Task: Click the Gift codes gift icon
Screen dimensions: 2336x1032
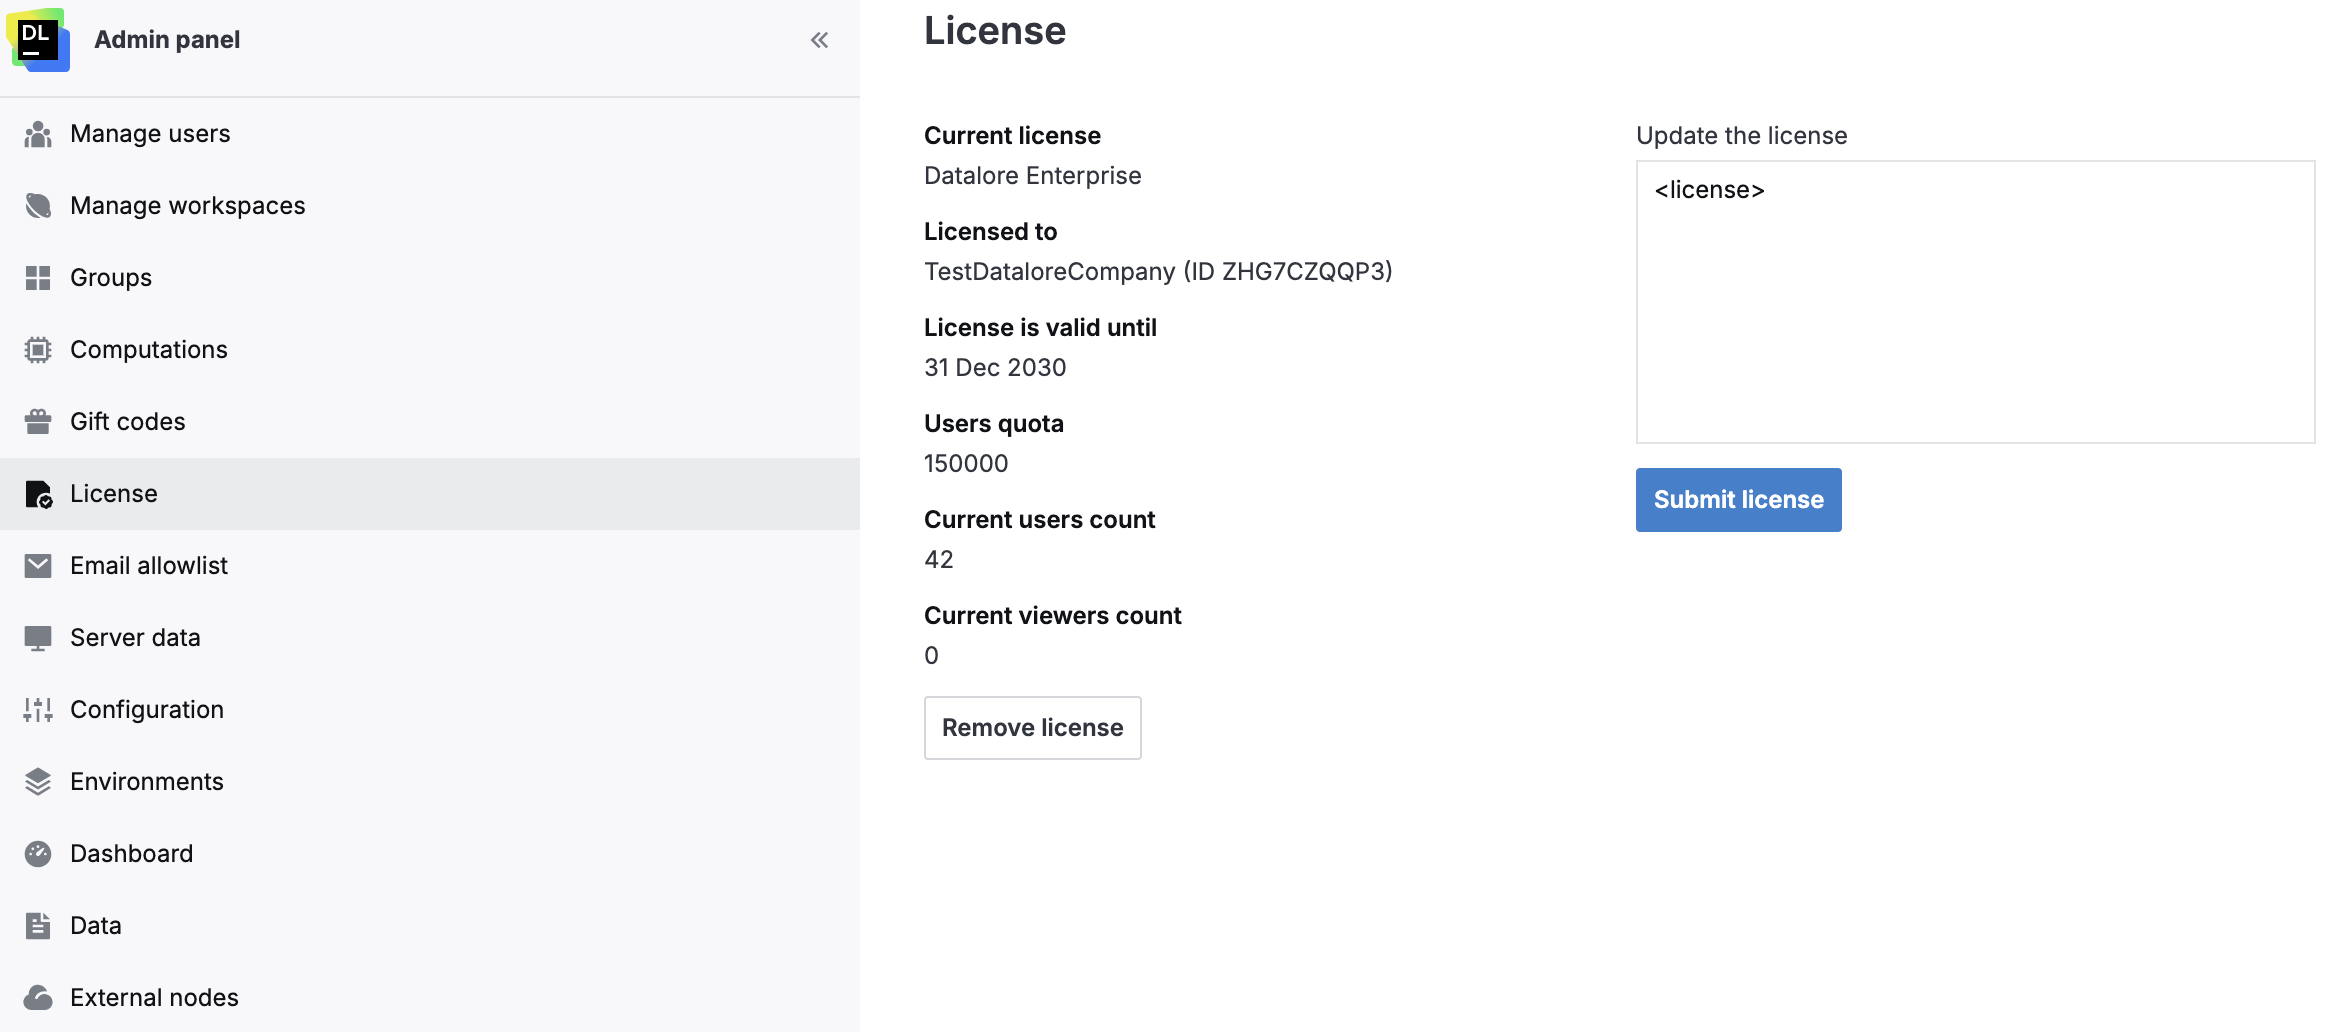Action: (x=38, y=421)
